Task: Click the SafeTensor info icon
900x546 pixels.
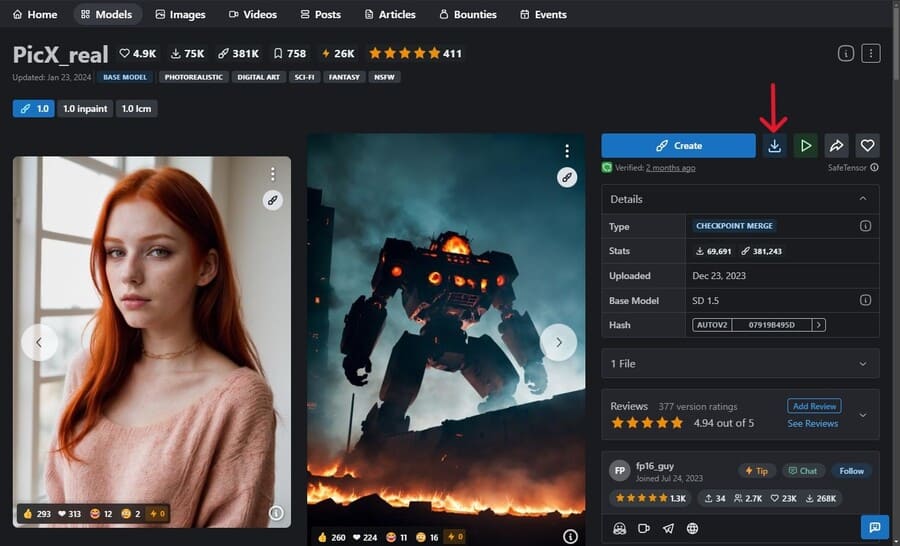Action: point(874,168)
